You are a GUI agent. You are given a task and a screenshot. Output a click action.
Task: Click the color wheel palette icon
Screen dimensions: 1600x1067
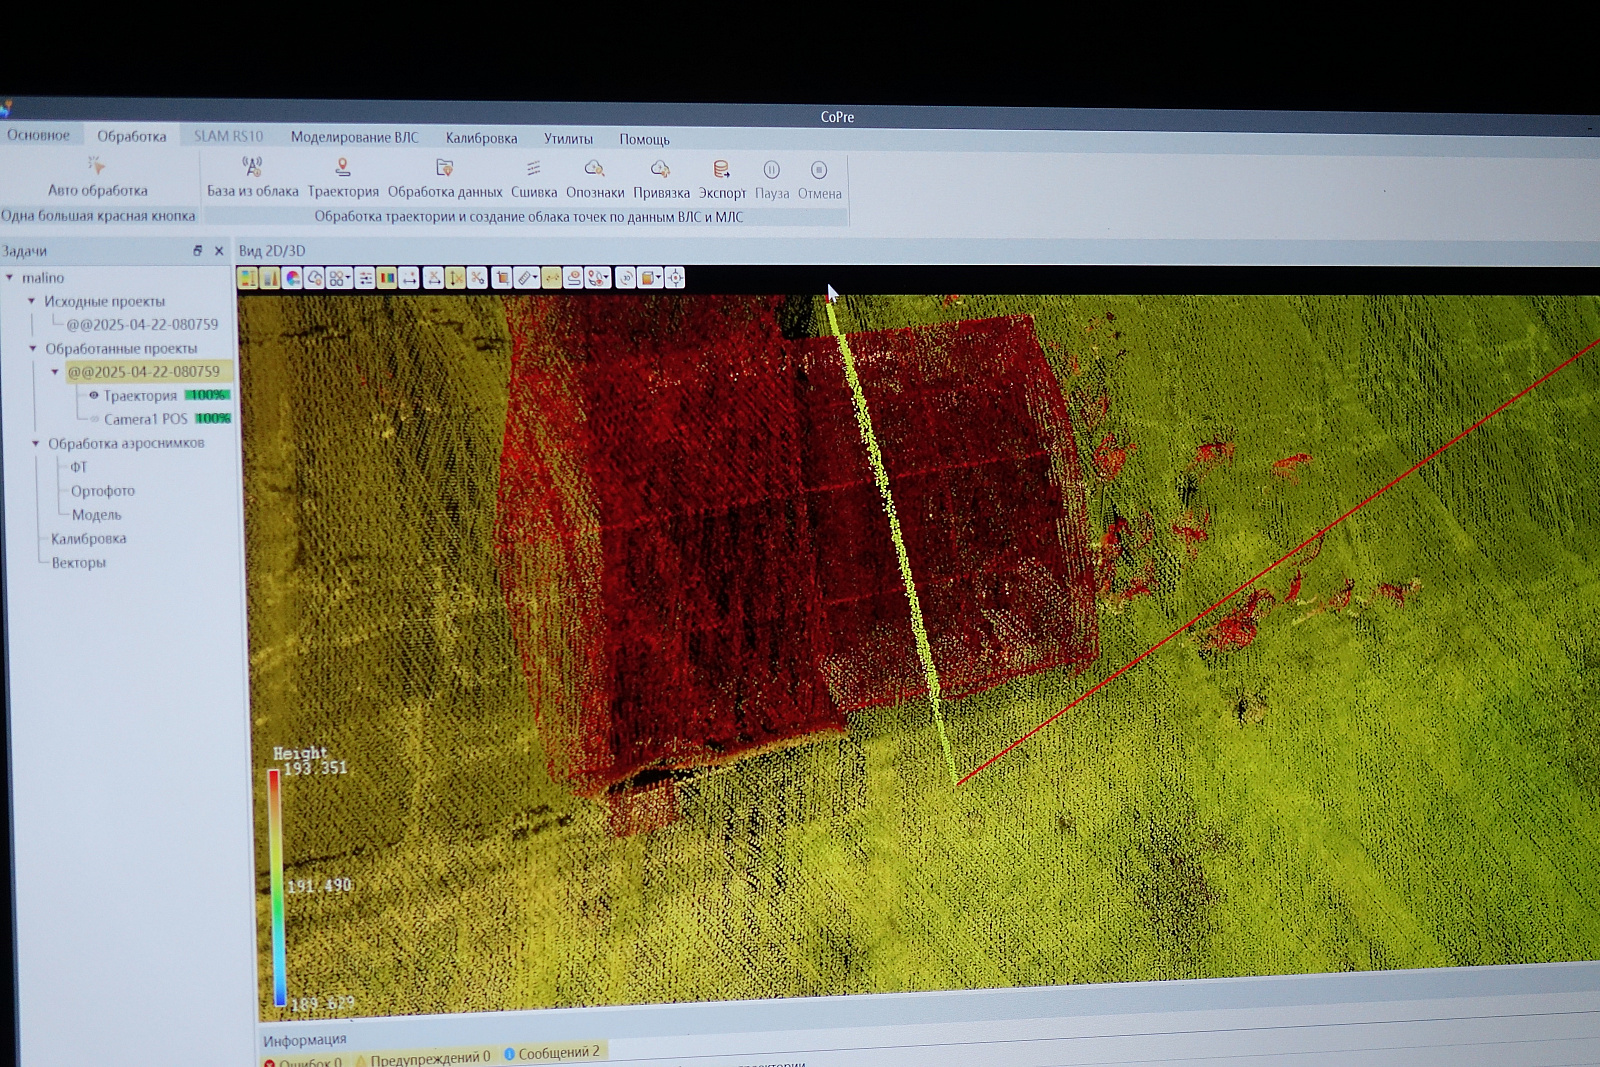[x=292, y=278]
